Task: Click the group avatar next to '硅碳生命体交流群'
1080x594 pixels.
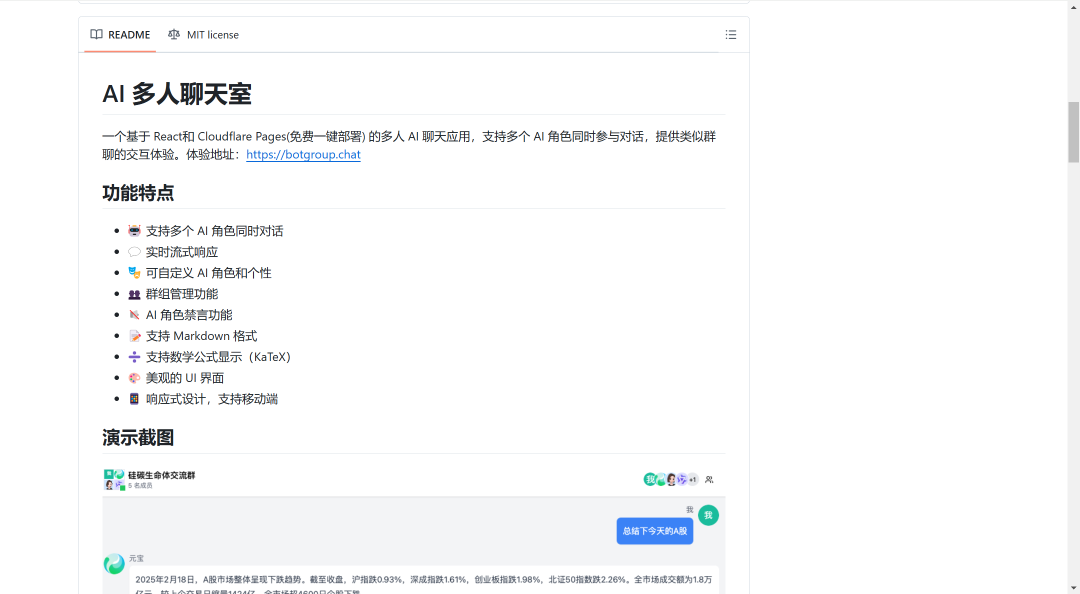Action: click(x=114, y=480)
